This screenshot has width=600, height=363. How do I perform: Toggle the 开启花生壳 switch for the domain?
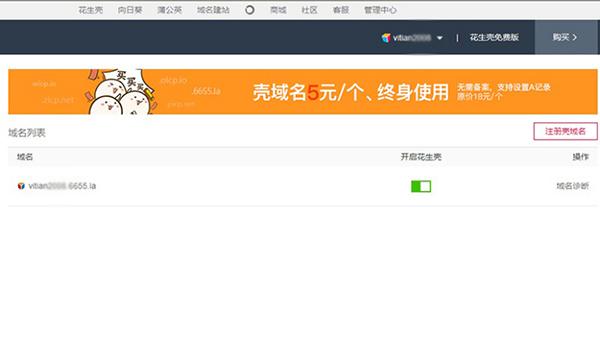pyautogui.click(x=421, y=186)
